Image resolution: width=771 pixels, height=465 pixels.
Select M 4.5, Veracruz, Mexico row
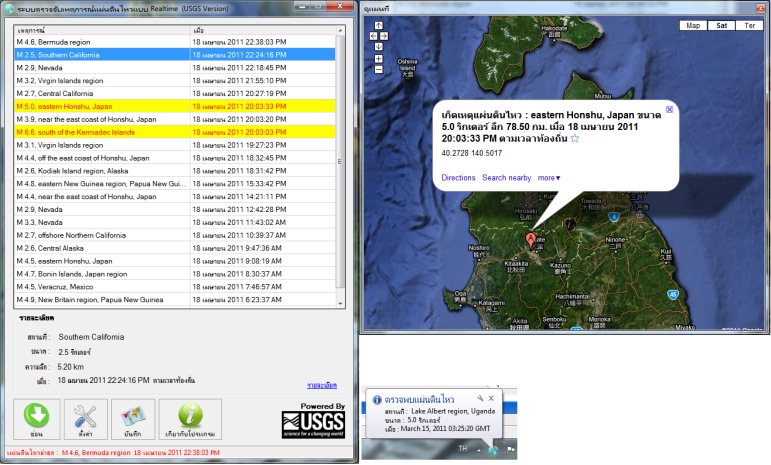175,287
